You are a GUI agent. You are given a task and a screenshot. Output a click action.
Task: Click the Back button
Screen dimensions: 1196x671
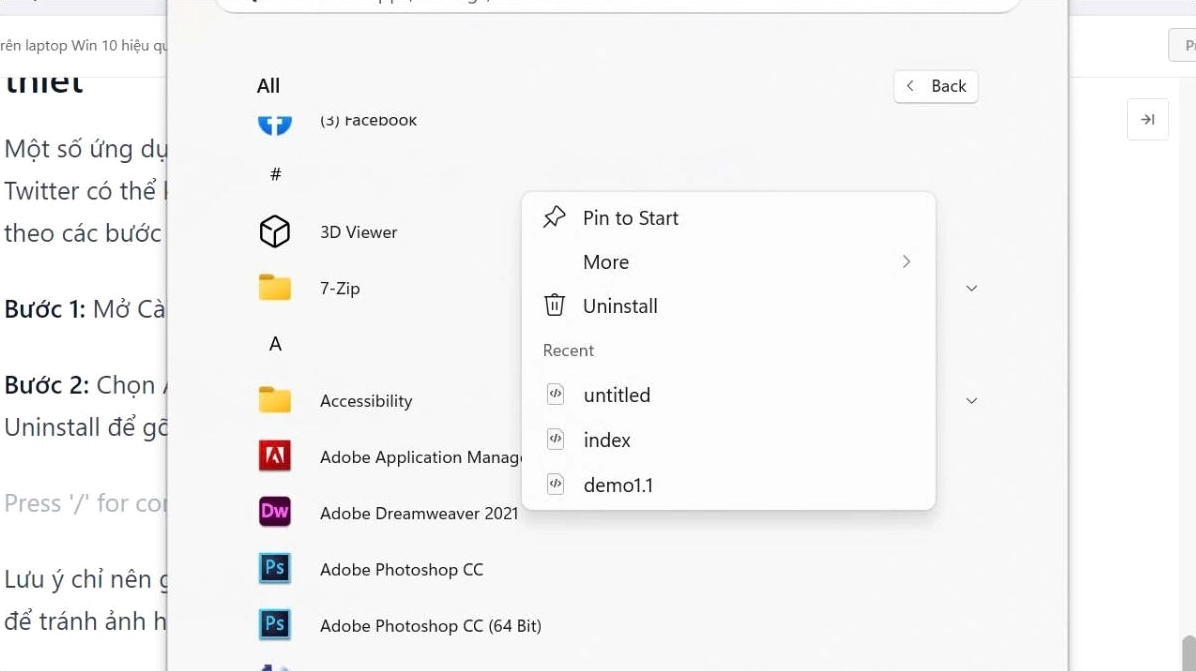(x=936, y=86)
